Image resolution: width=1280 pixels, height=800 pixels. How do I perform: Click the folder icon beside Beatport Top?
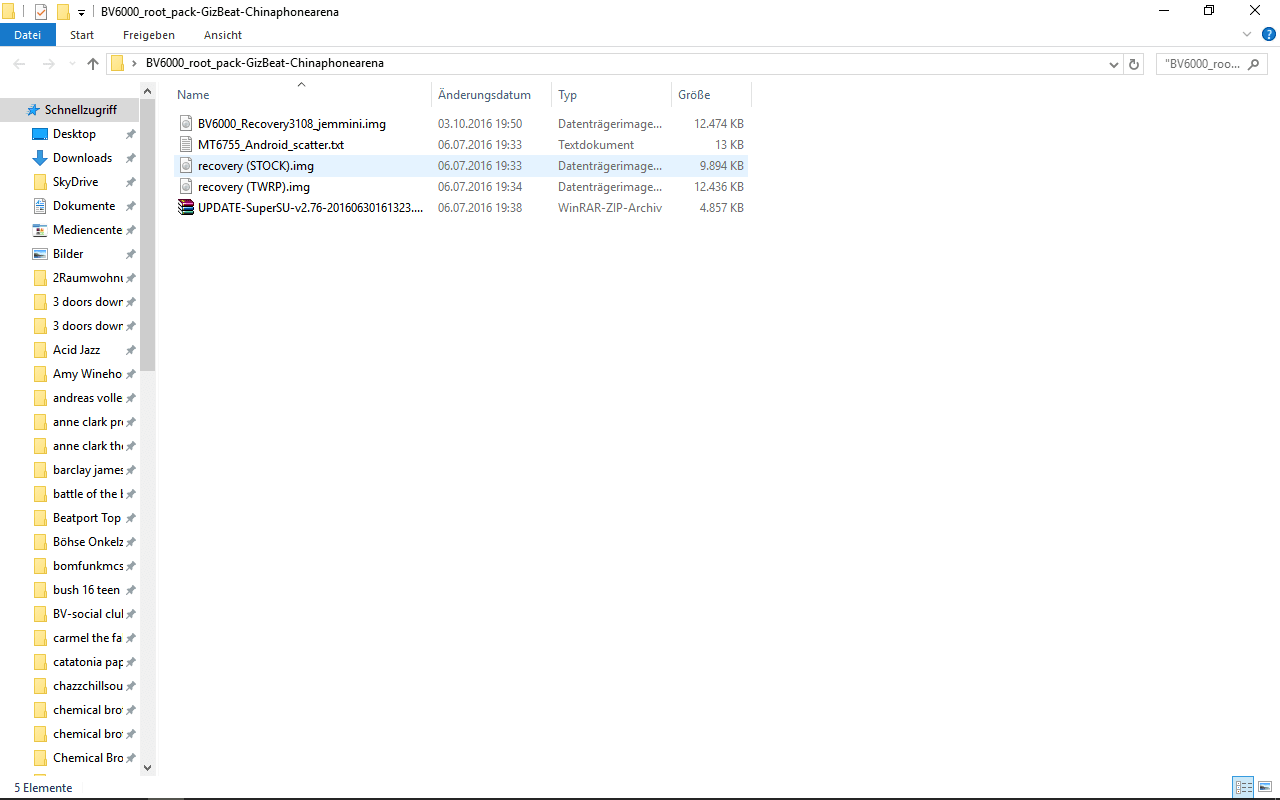click(x=40, y=518)
